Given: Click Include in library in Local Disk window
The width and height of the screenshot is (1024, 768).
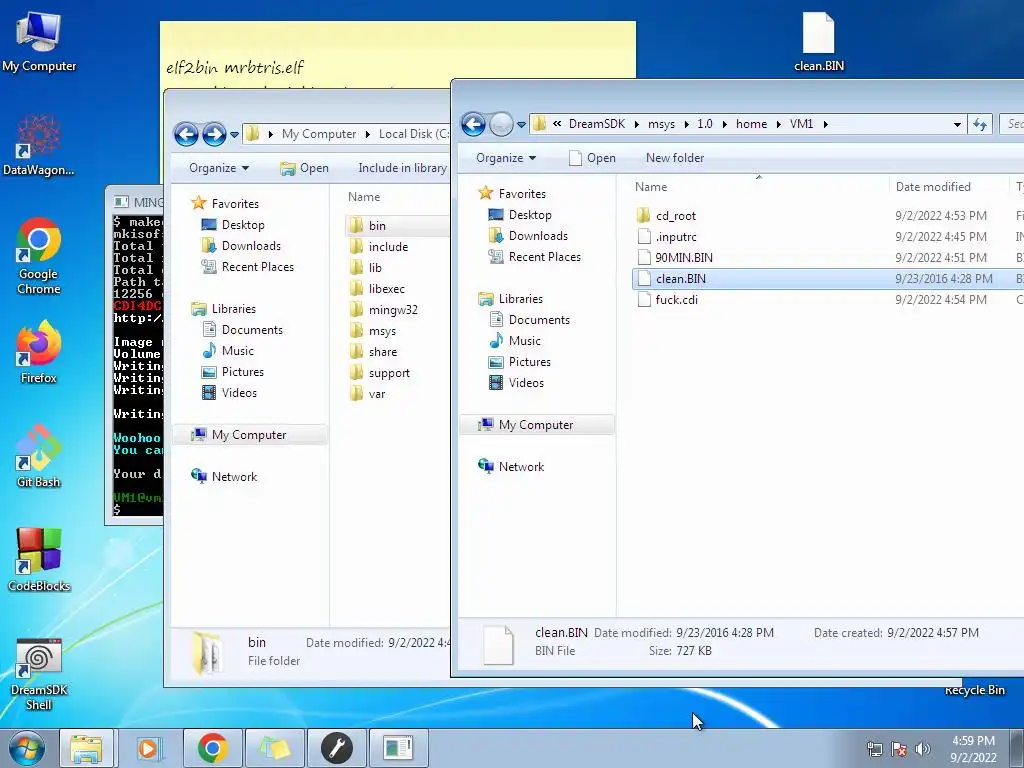Looking at the screenshot, I should point(402,168).
